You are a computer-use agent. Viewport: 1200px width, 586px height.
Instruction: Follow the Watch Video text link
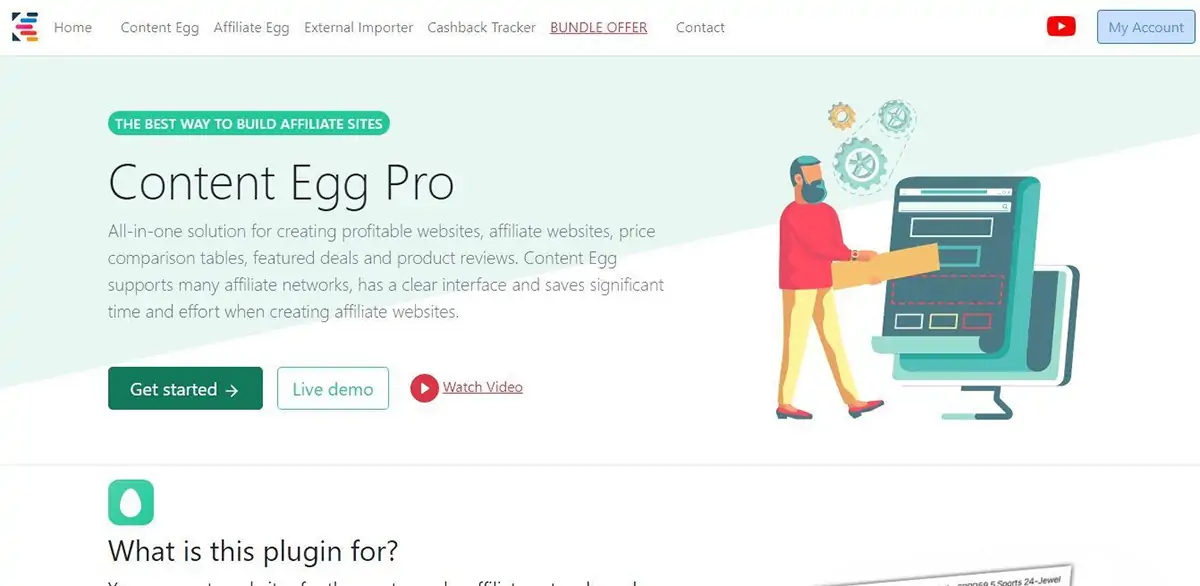(483, 387)
